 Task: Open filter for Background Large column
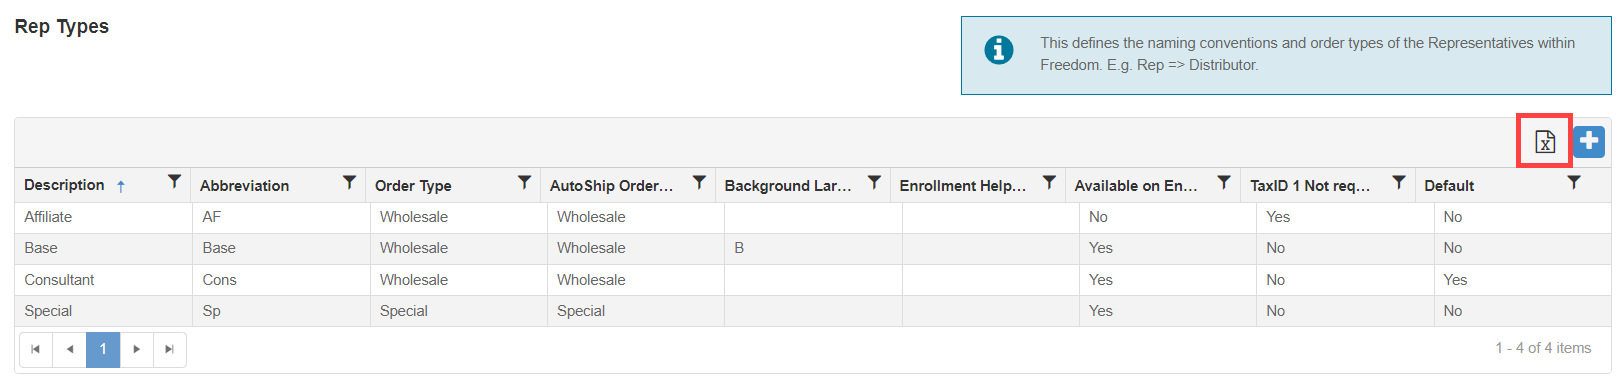(x=874, y=183)
